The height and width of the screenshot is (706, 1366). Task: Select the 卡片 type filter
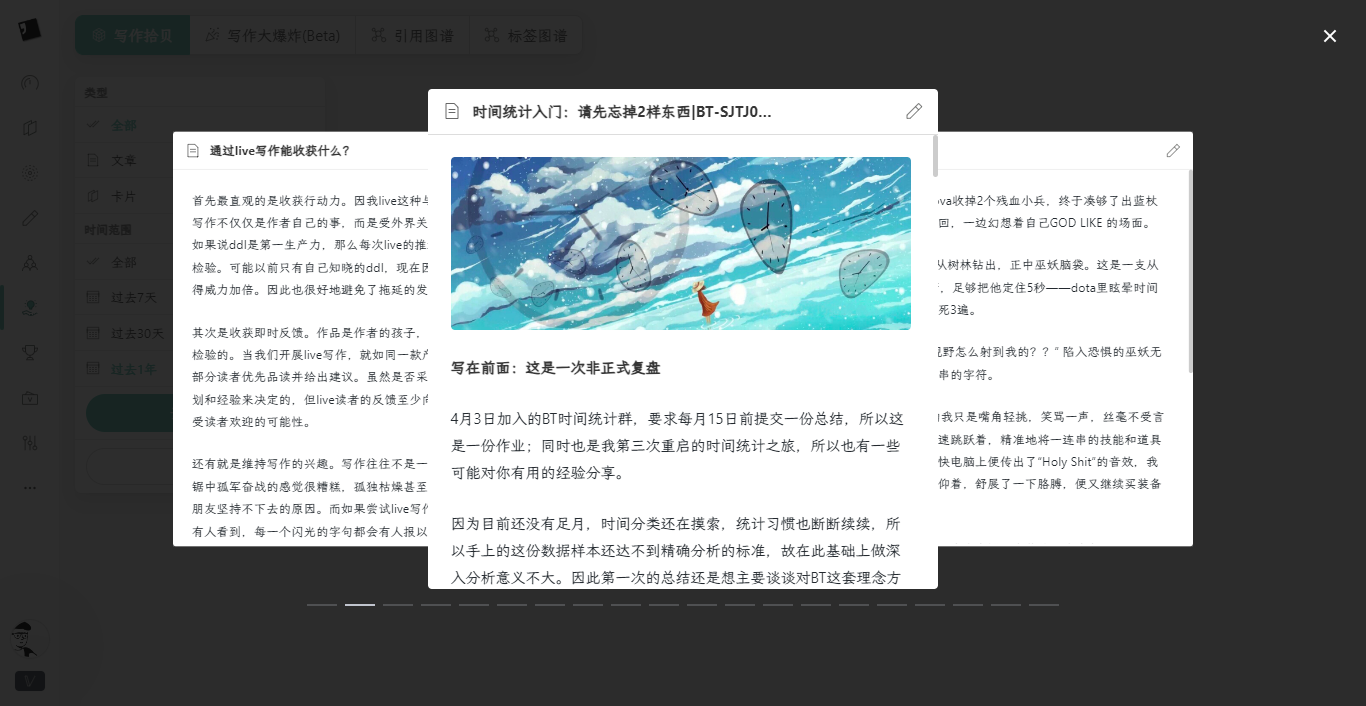click(124, 195)
